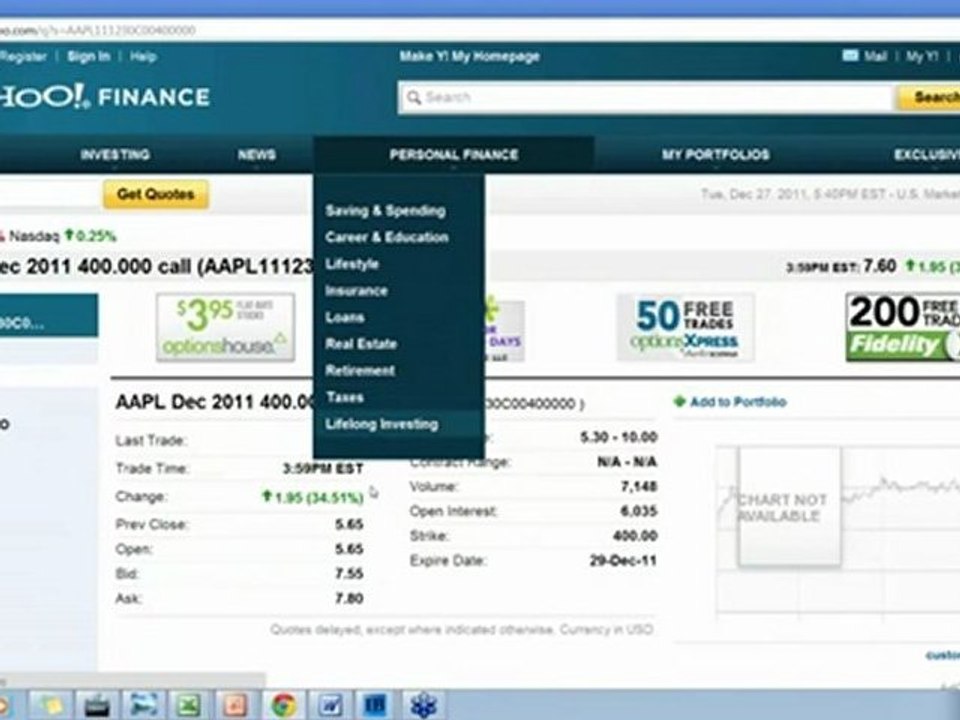Open the Fidelity 200 free trades ad
The width and height of the screenshot is (960, 720).
[x=902, y=328]
